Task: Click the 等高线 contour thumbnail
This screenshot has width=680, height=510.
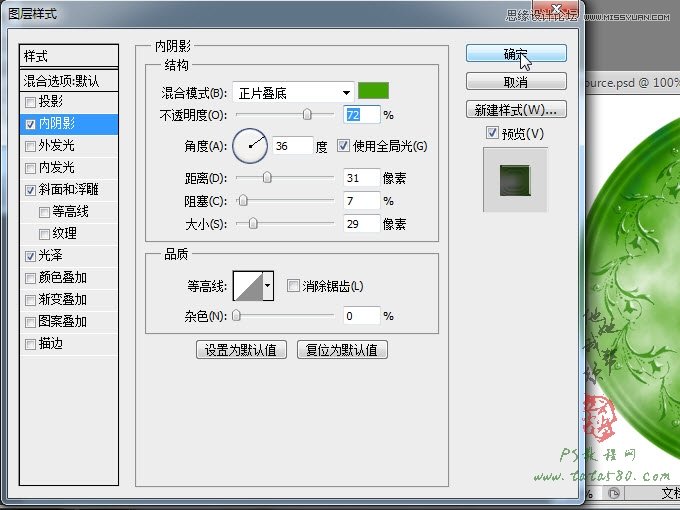Action: pyautogui.click(x=248, y=286)
